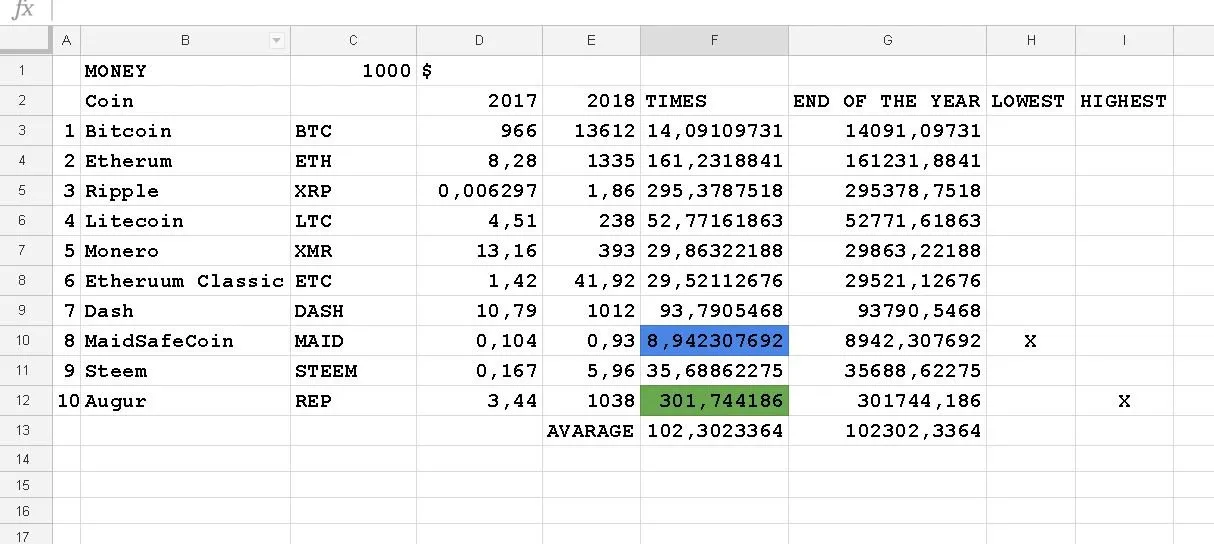
Task: Click the cell 161,2318841
Action: (x=714, y=161)
